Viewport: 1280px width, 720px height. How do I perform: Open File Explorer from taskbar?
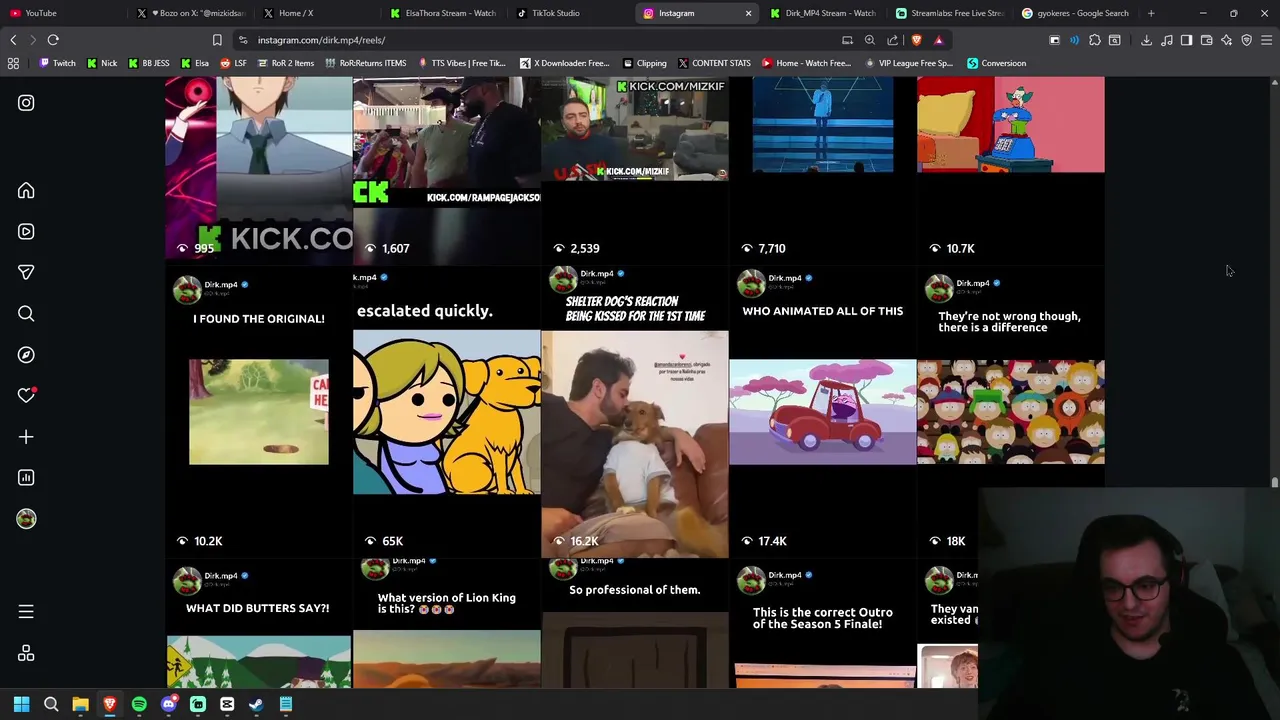(x=80, y=705)
